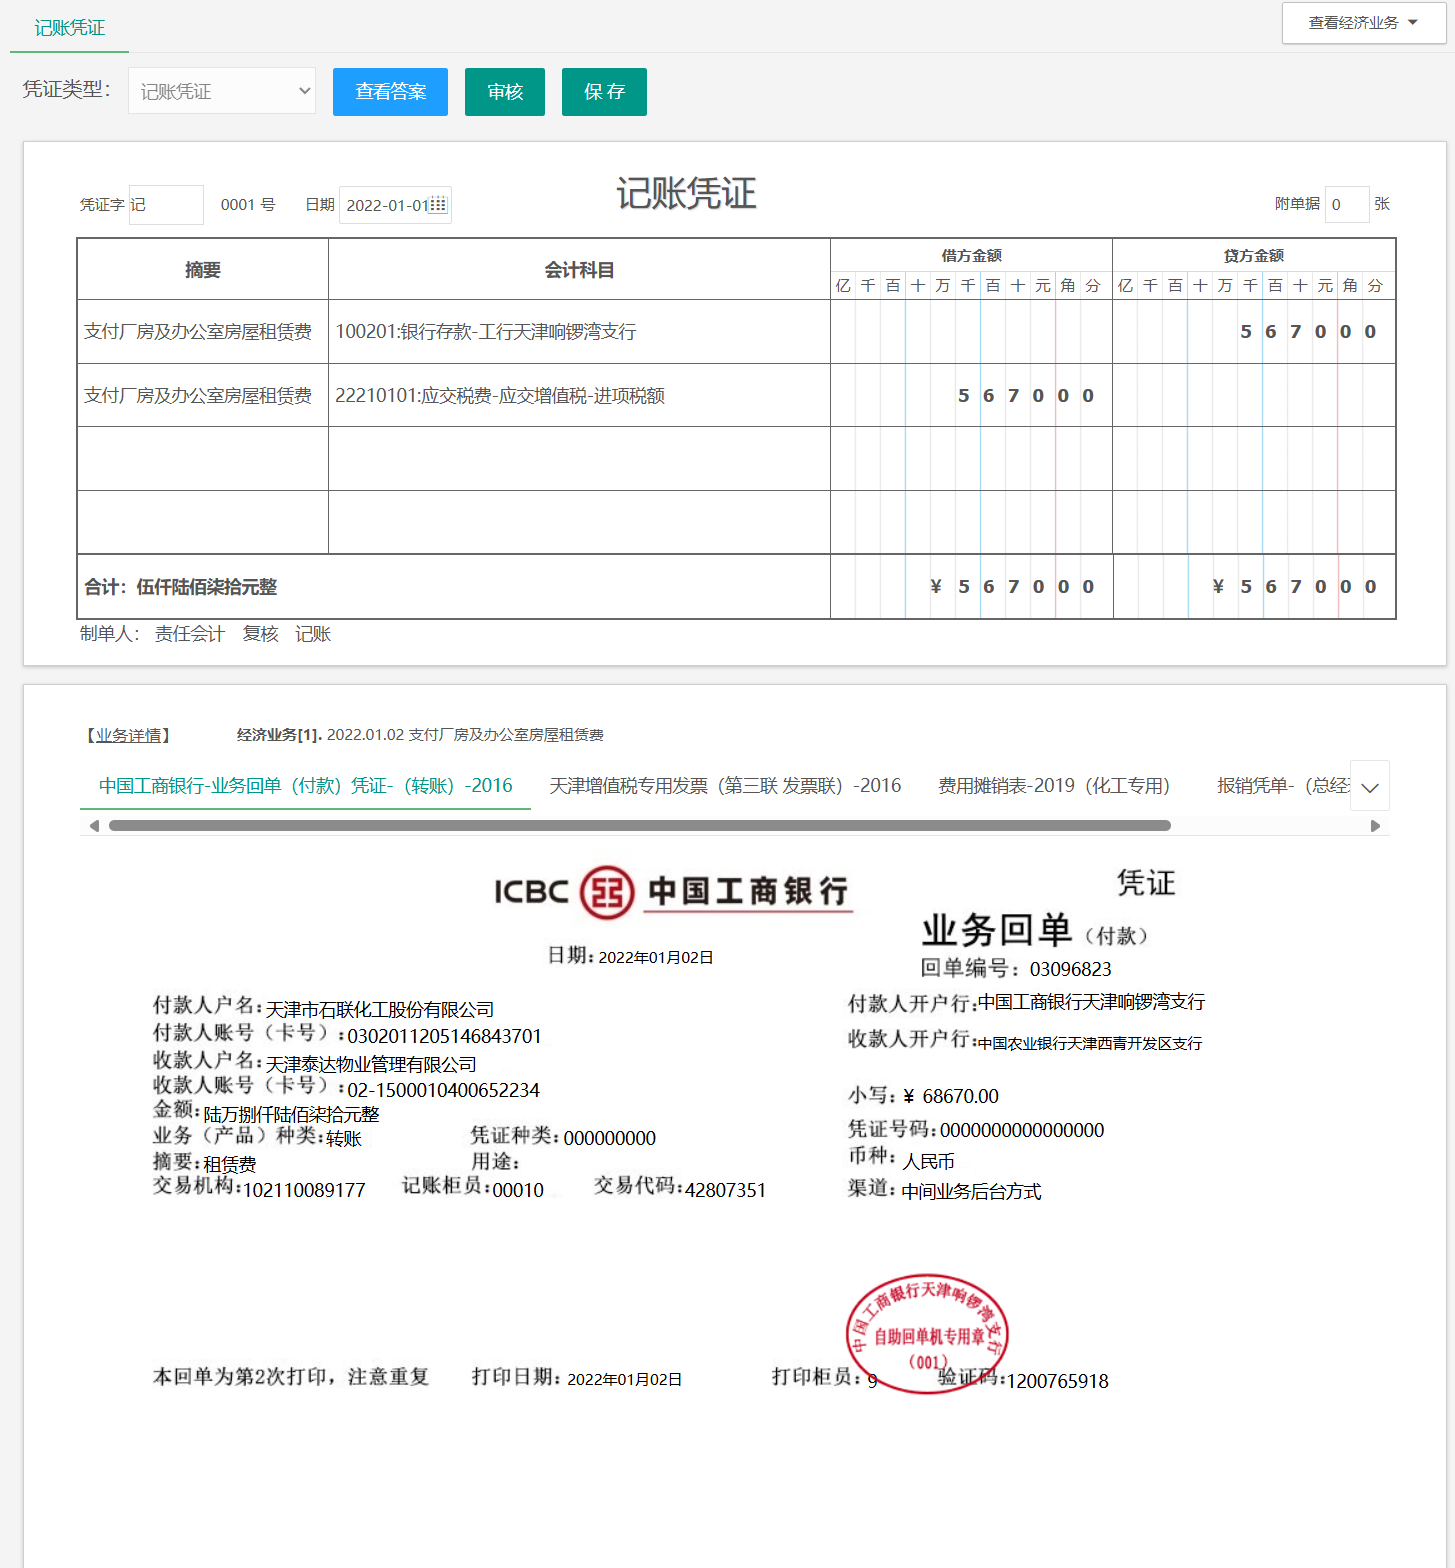
Task: Click the 回单编号 03096823
Action: [1070, 969]
